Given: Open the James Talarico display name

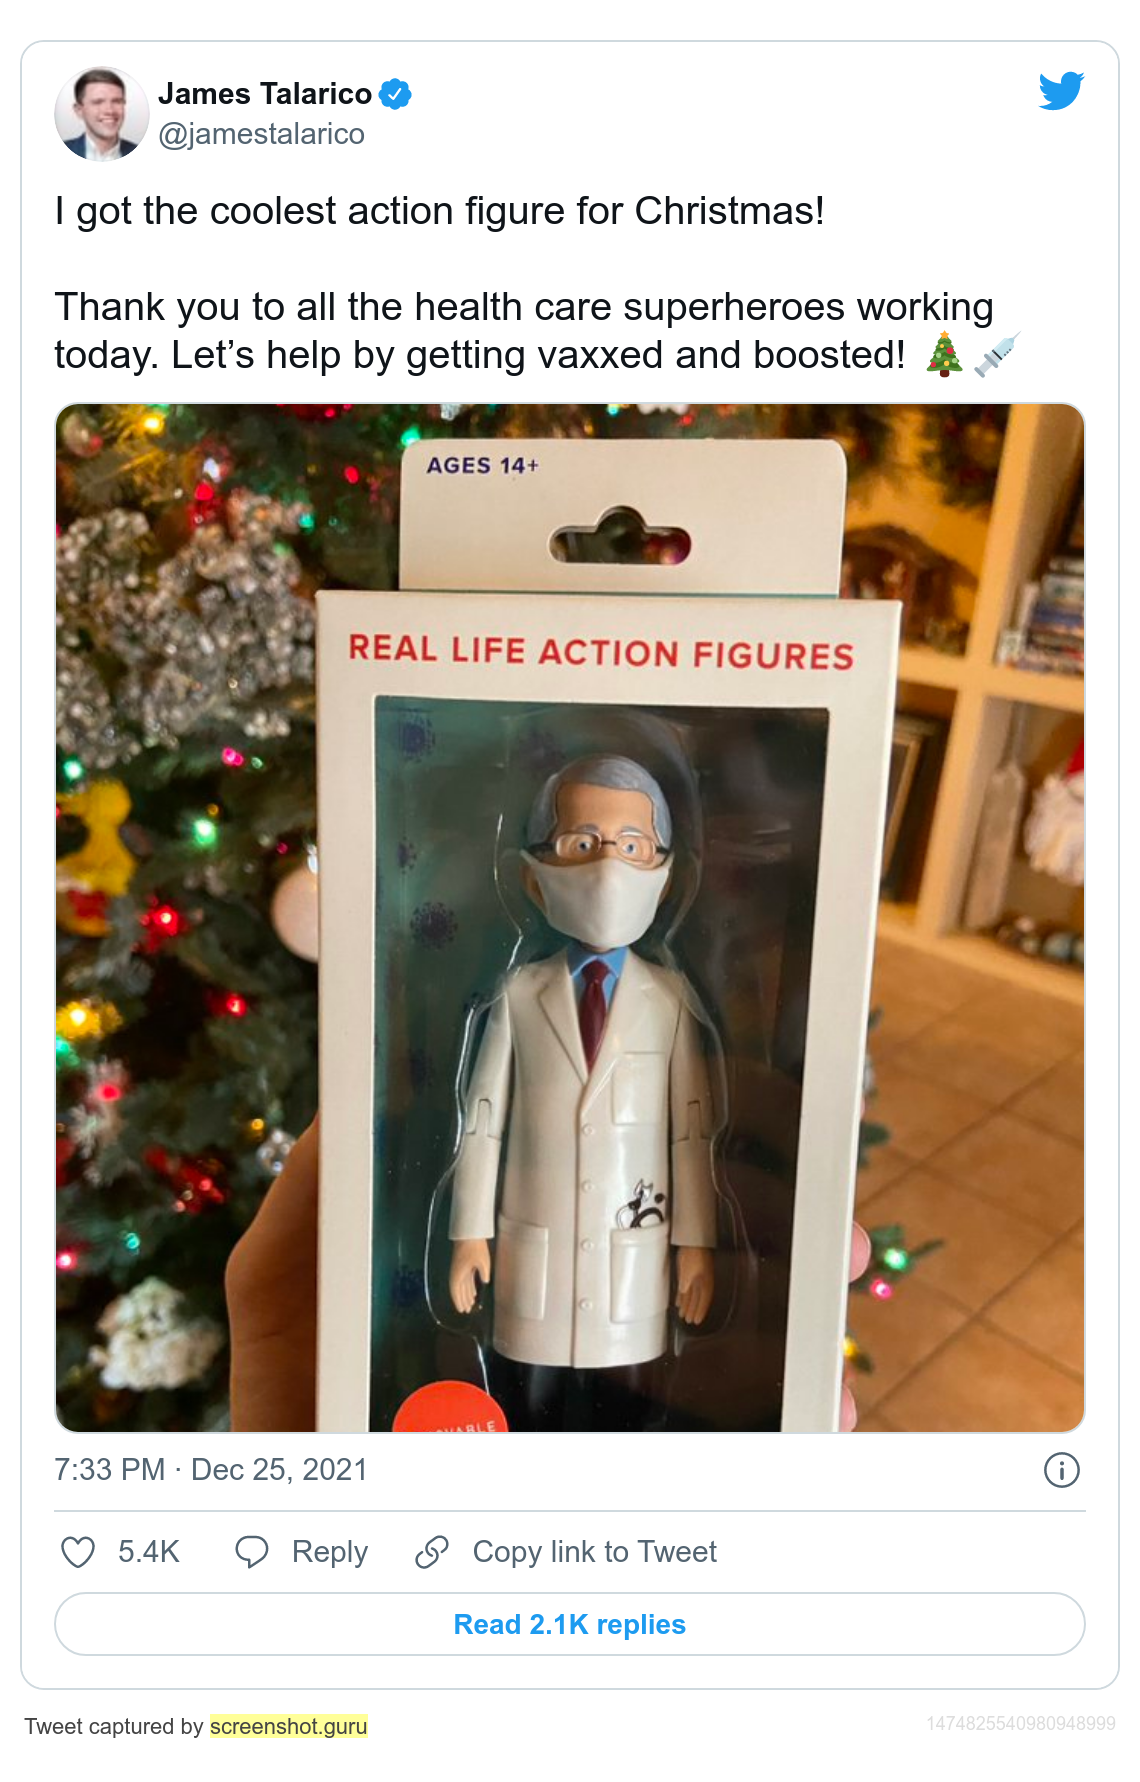Looking at the screenshot, I should point(265,94).
